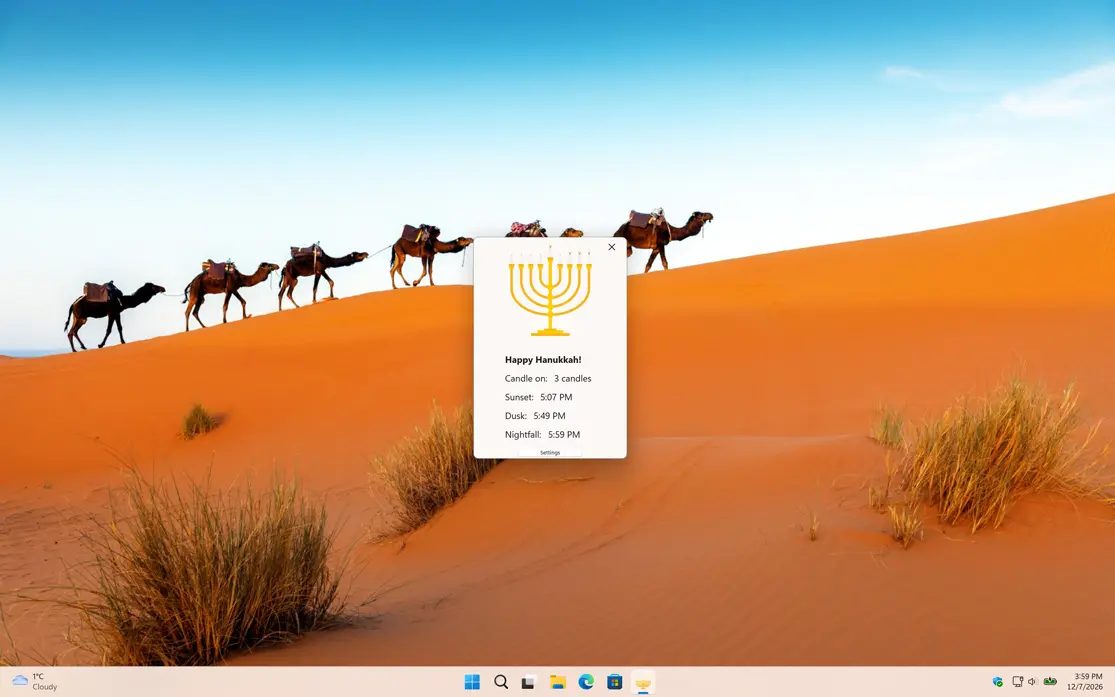Open Microsoft Edge
This screenshot has width=1115, height=697.
pos(586,681)
